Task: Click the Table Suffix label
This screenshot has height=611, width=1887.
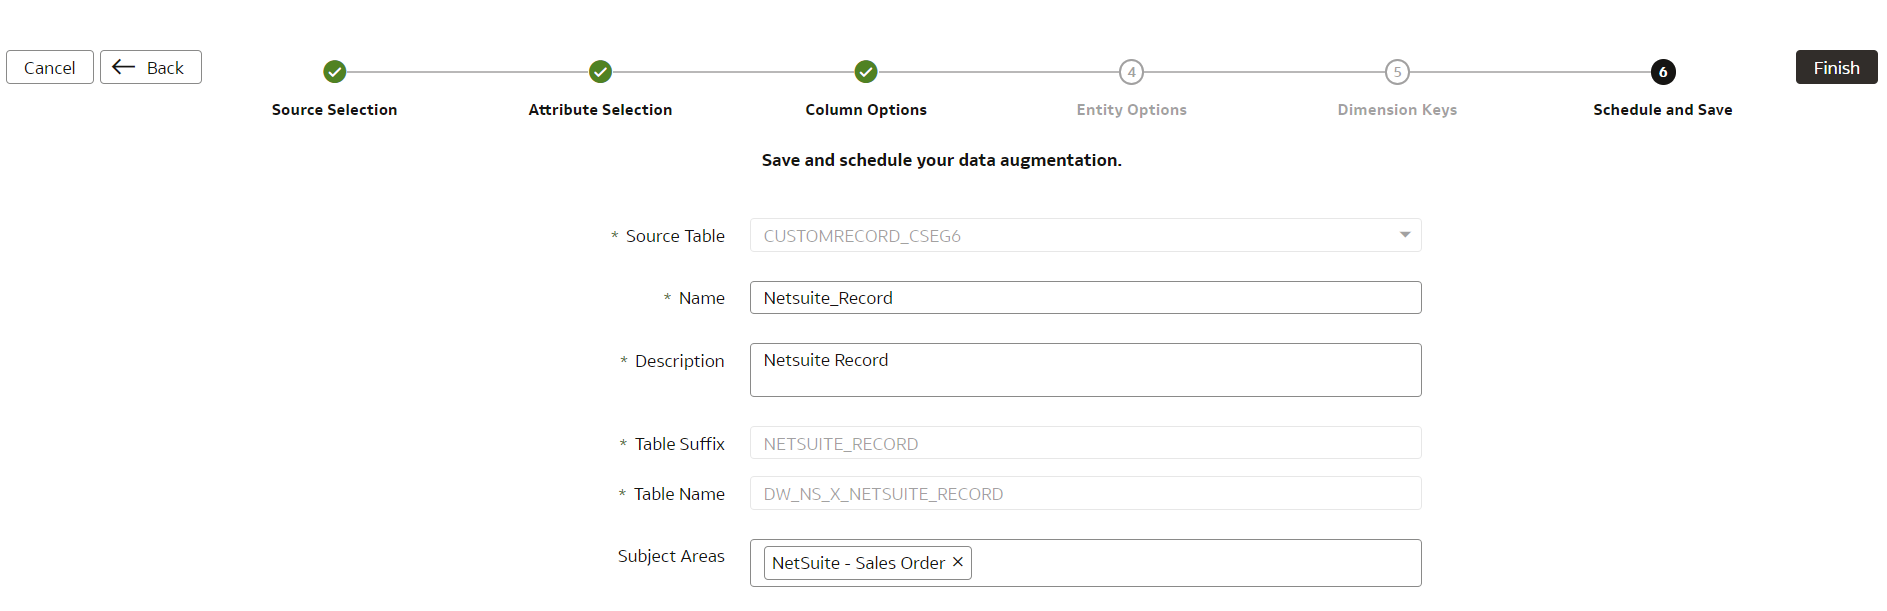Action: click(679, 444)
